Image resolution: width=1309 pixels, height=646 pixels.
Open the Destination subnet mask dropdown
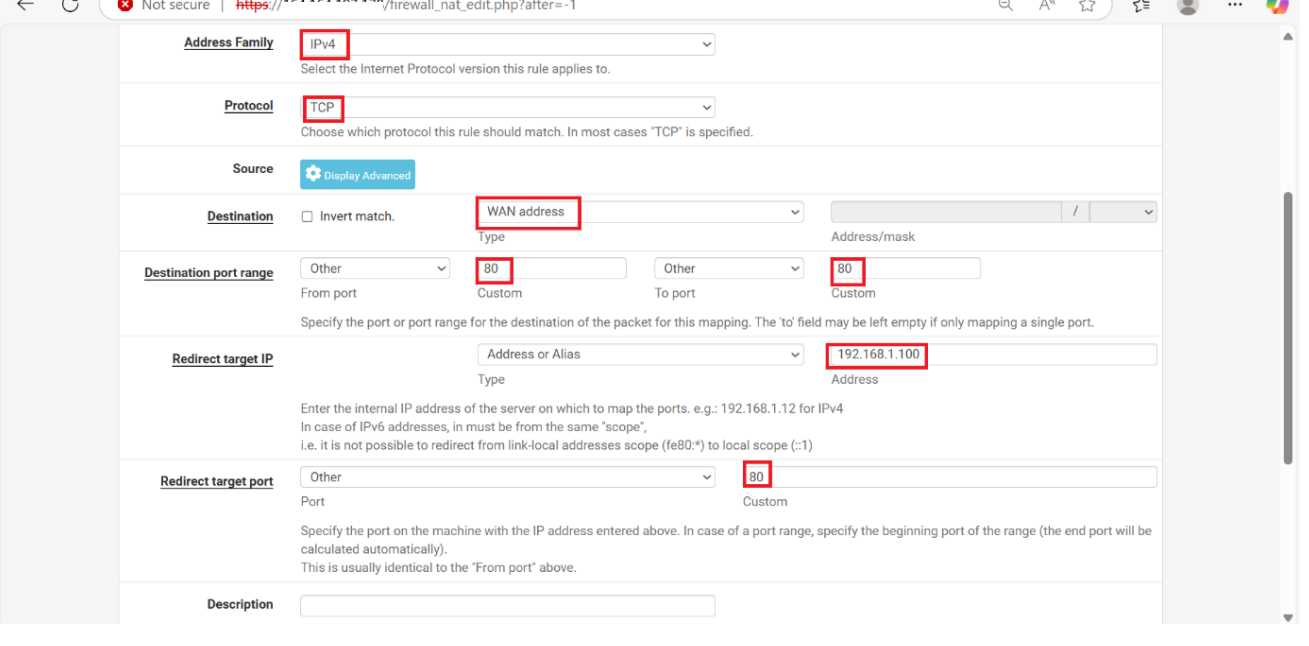[1123, 212]
